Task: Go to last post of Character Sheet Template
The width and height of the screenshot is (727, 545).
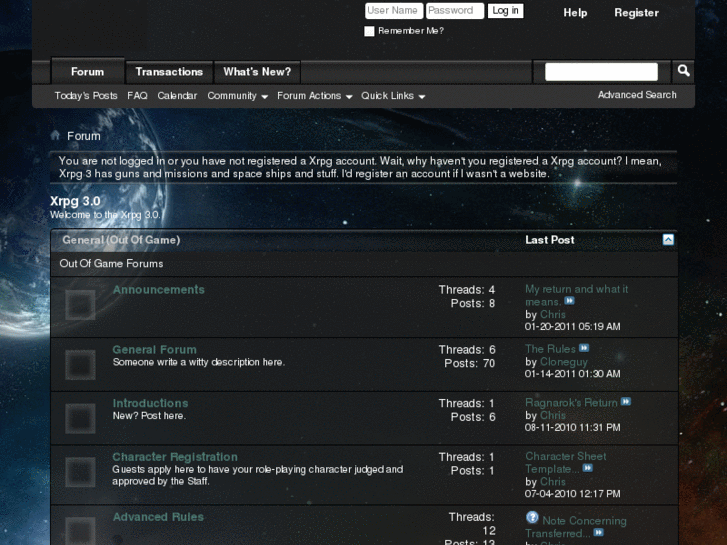Action: point(587,468)
